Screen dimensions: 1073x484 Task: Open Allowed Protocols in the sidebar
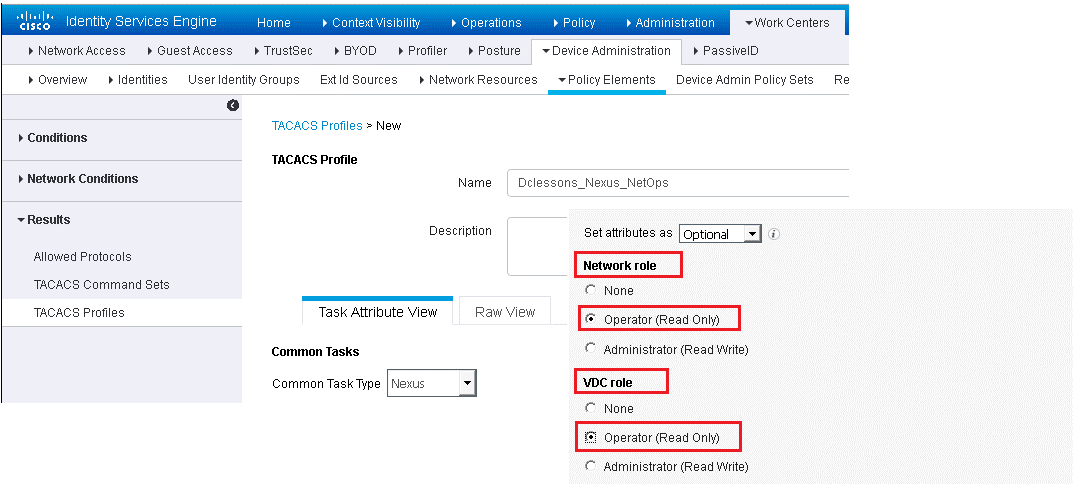click(x=82, y=257)
